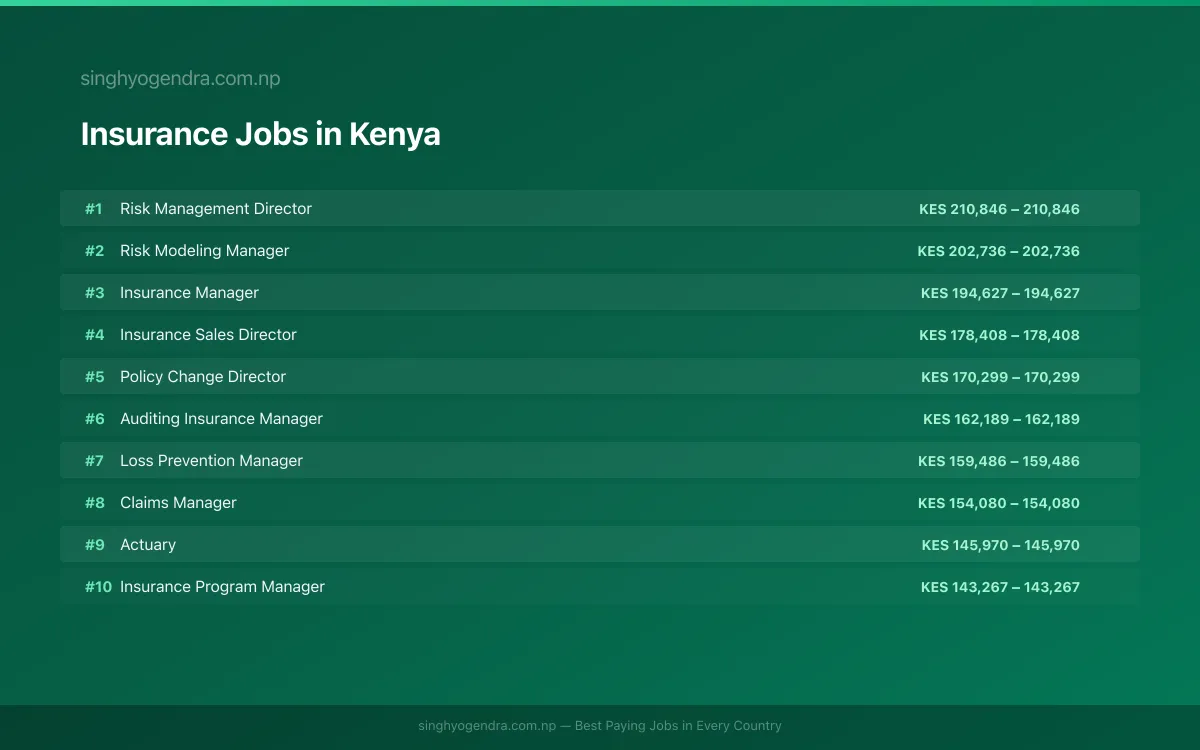Click salary 'KES 210,846 – 210,846'
Viewport: 1200px width, 750px height.
999,209
